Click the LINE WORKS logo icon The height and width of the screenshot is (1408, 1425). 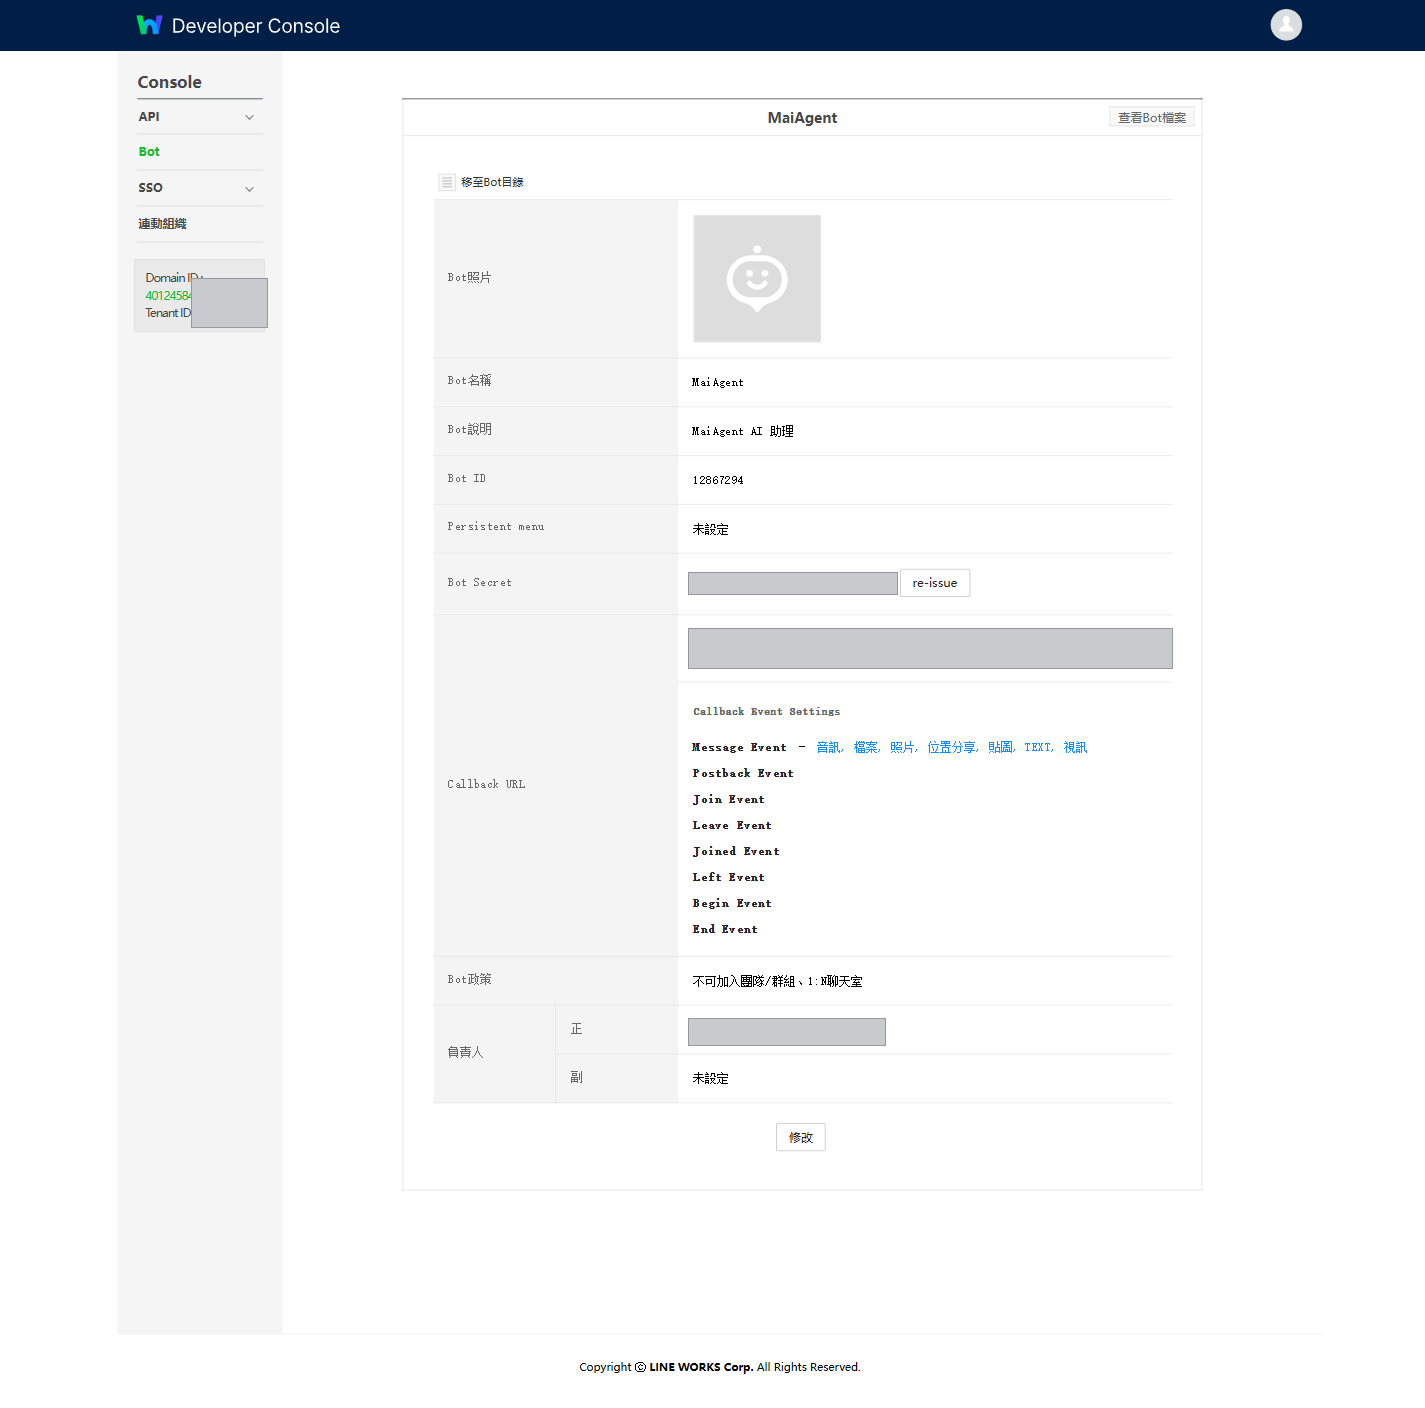[x=149, y=25]
